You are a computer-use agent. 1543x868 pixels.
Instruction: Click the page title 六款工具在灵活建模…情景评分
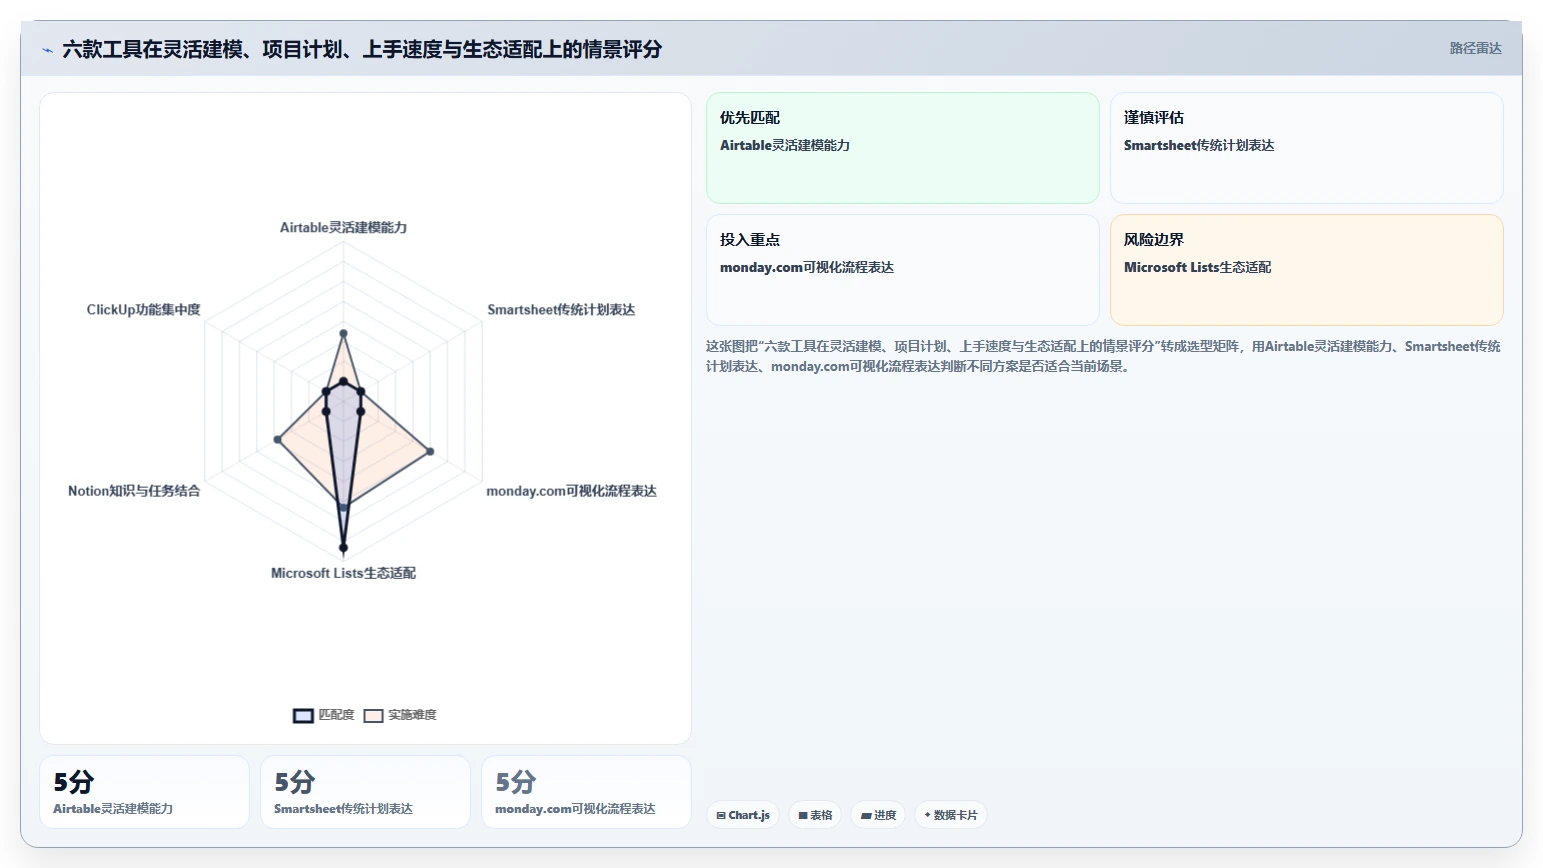362,49
